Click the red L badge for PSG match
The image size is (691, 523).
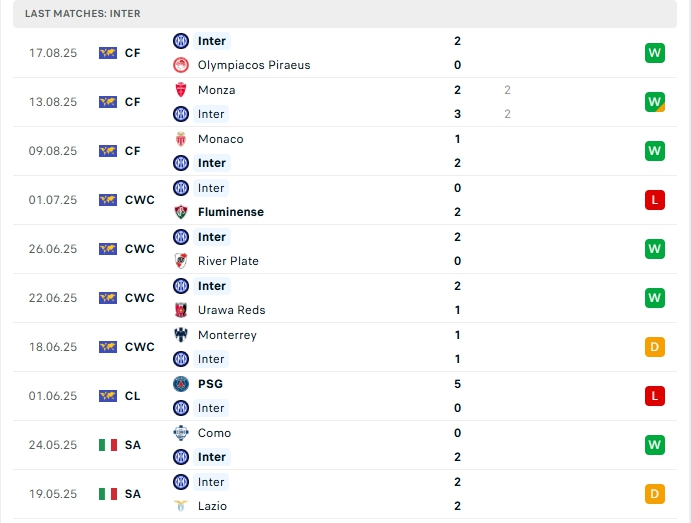[655, 396]
